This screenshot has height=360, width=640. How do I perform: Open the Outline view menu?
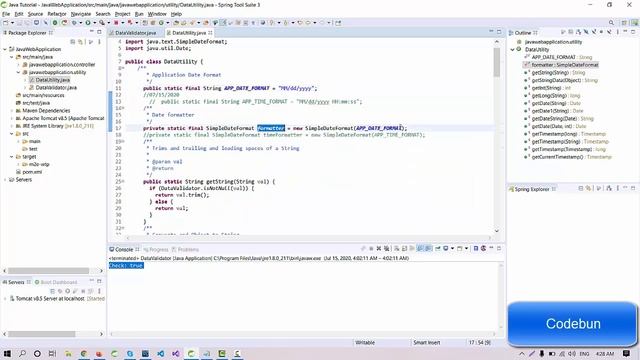(618, 32)
